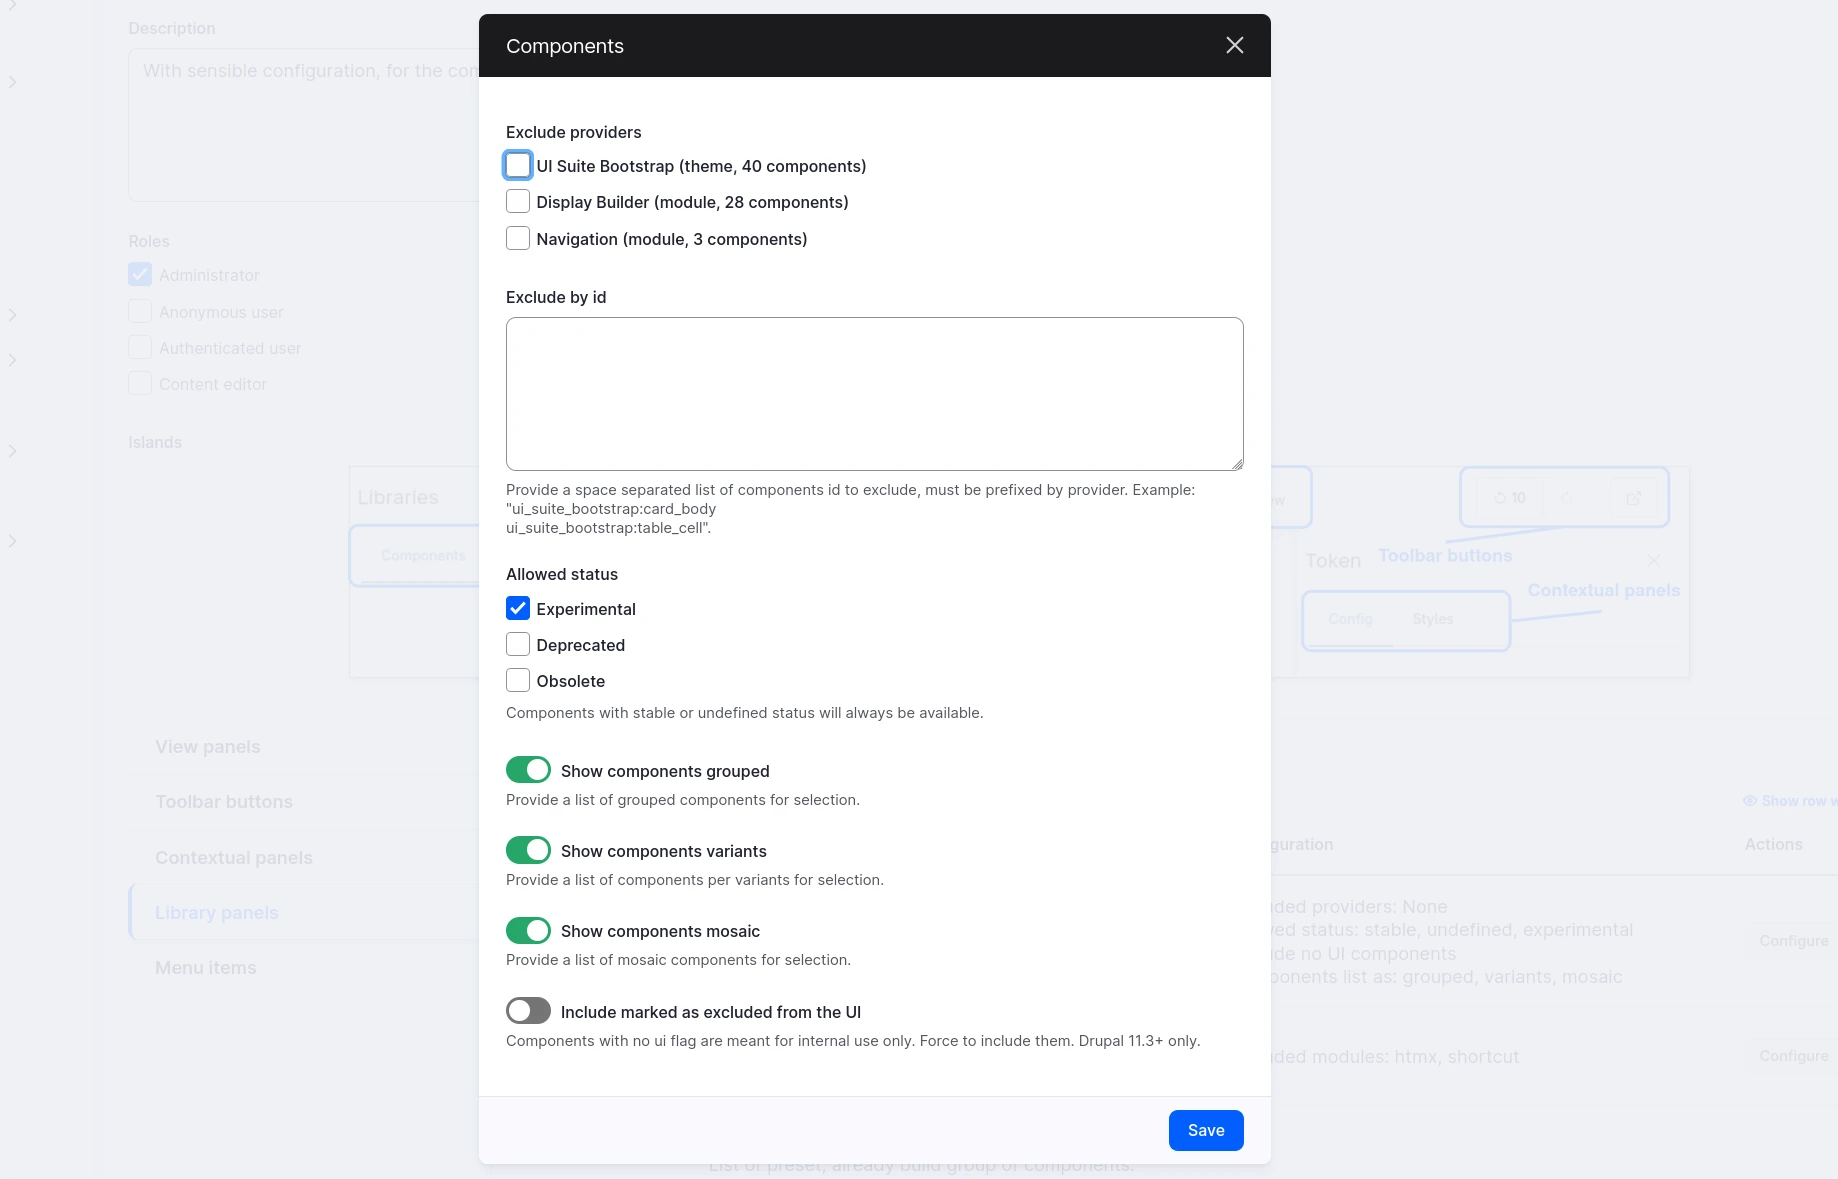The height and width of the screenshot is (1179, 1838).
Task: Turn off Show components grouped toggle
Action: click(x=528, y=770)
